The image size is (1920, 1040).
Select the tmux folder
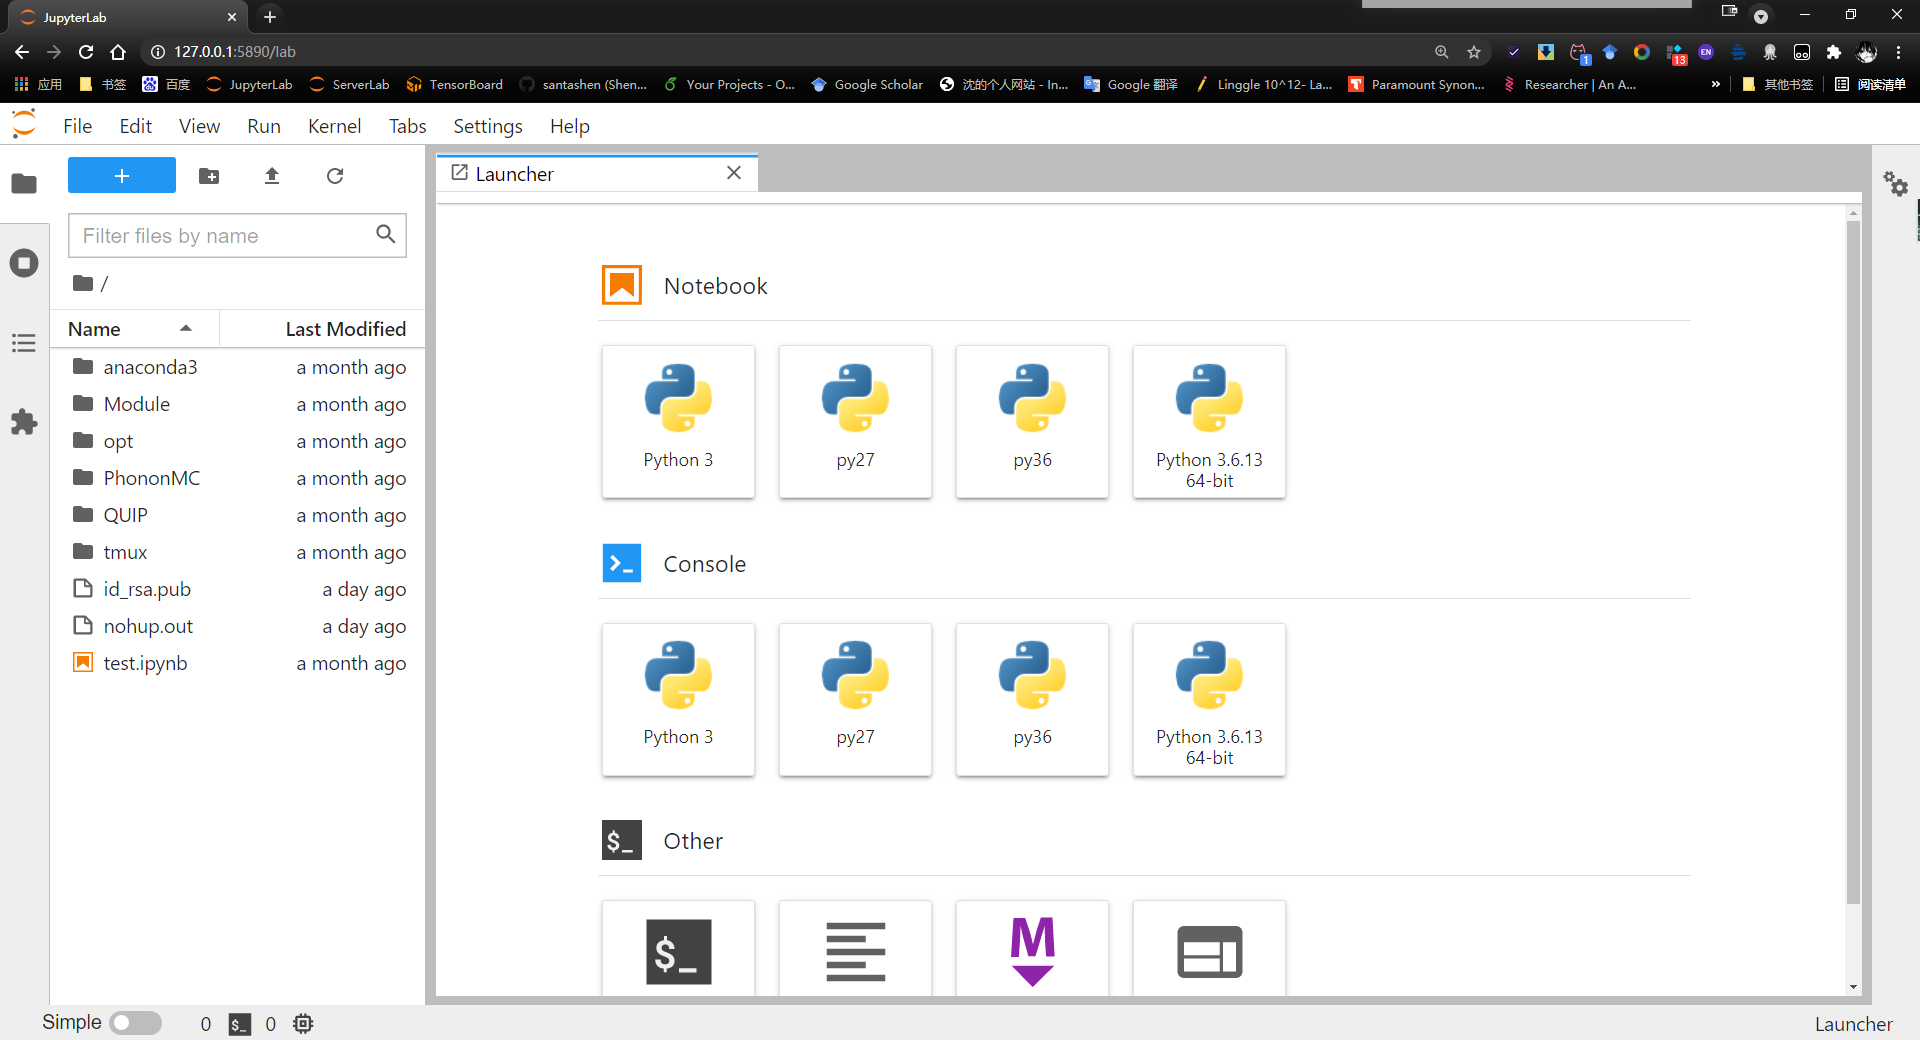[238, 552]
